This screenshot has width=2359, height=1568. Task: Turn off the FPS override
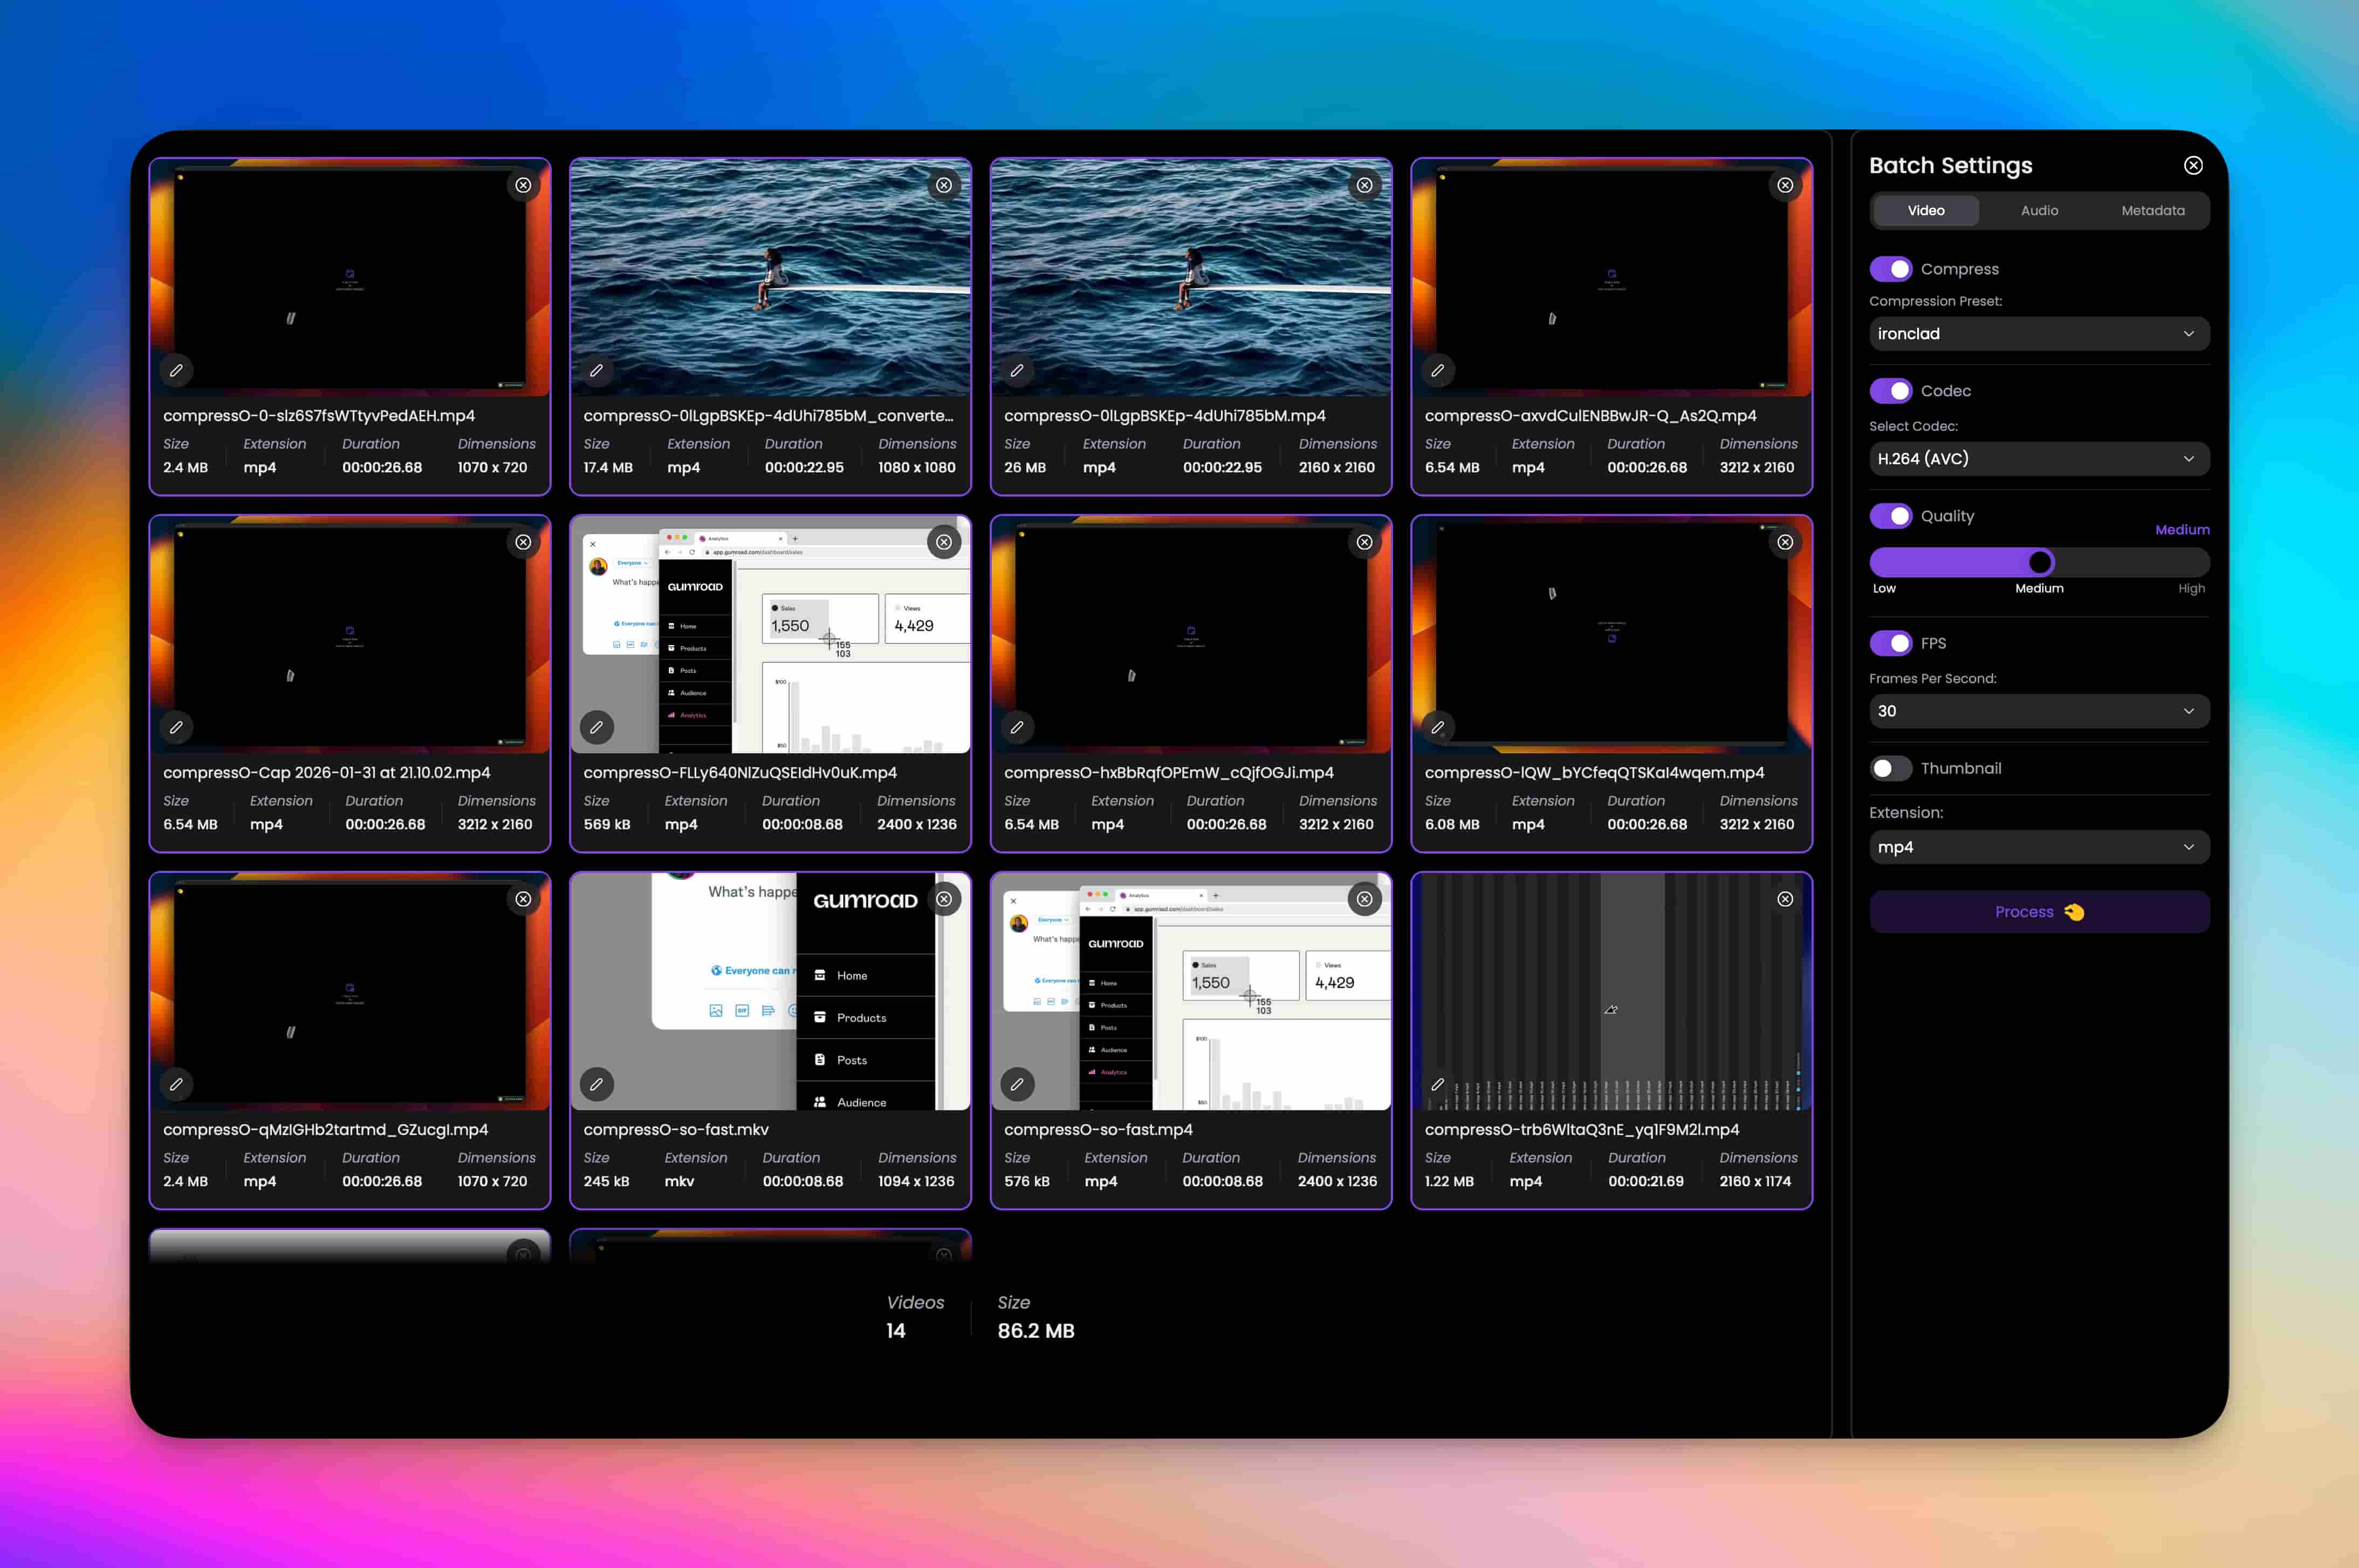point(1892,643)
